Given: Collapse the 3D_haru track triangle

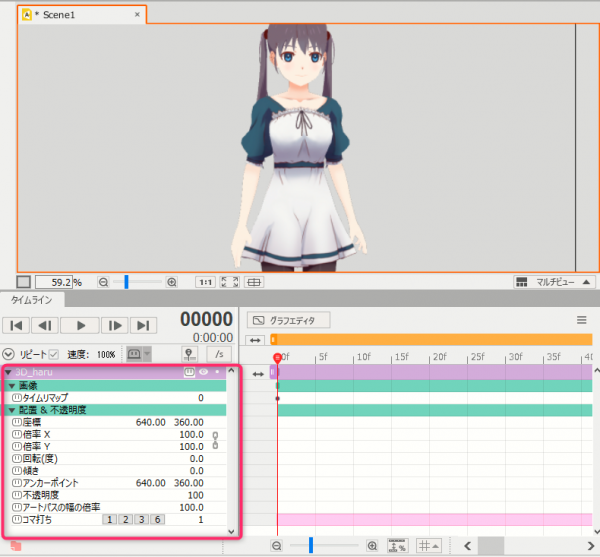Looking at the screenshot, I should click(x=8, y=372).
